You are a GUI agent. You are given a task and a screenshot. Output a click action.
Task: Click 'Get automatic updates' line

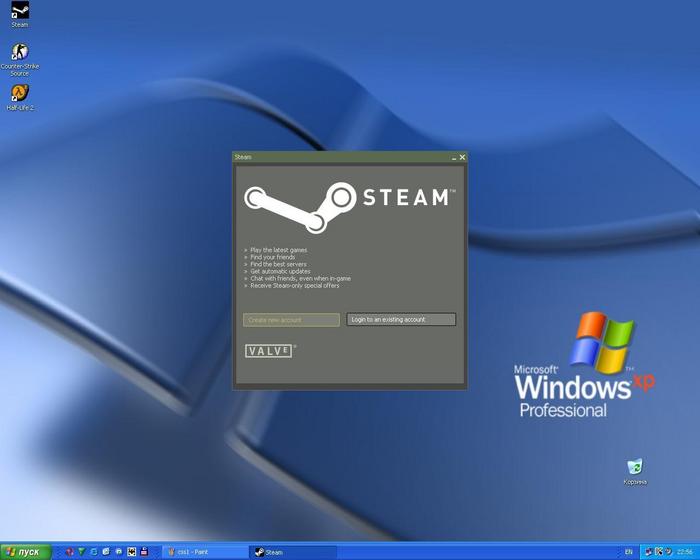pos(280,271)
